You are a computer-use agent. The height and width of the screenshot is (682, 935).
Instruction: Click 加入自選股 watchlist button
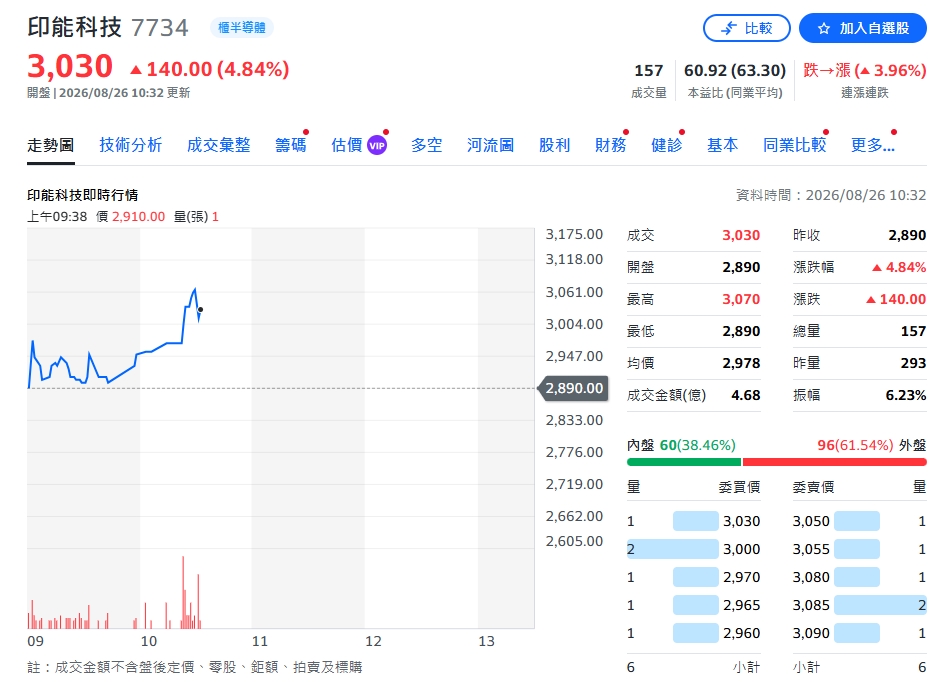click(x=863, y=28)
